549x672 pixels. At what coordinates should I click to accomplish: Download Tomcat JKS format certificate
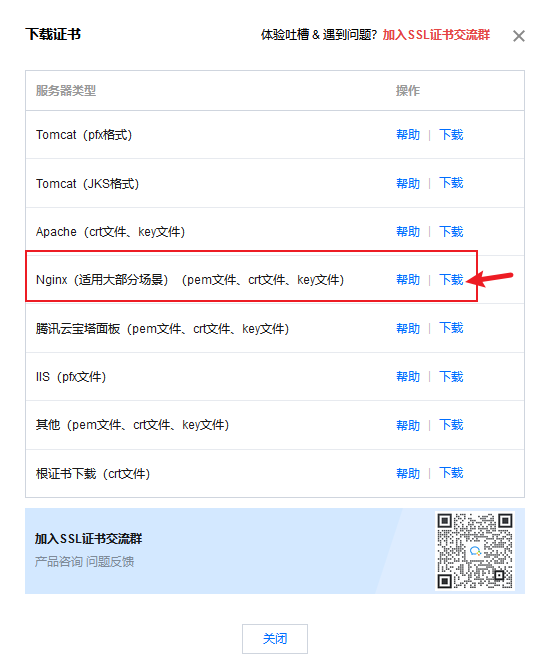[x=451, y=183]
